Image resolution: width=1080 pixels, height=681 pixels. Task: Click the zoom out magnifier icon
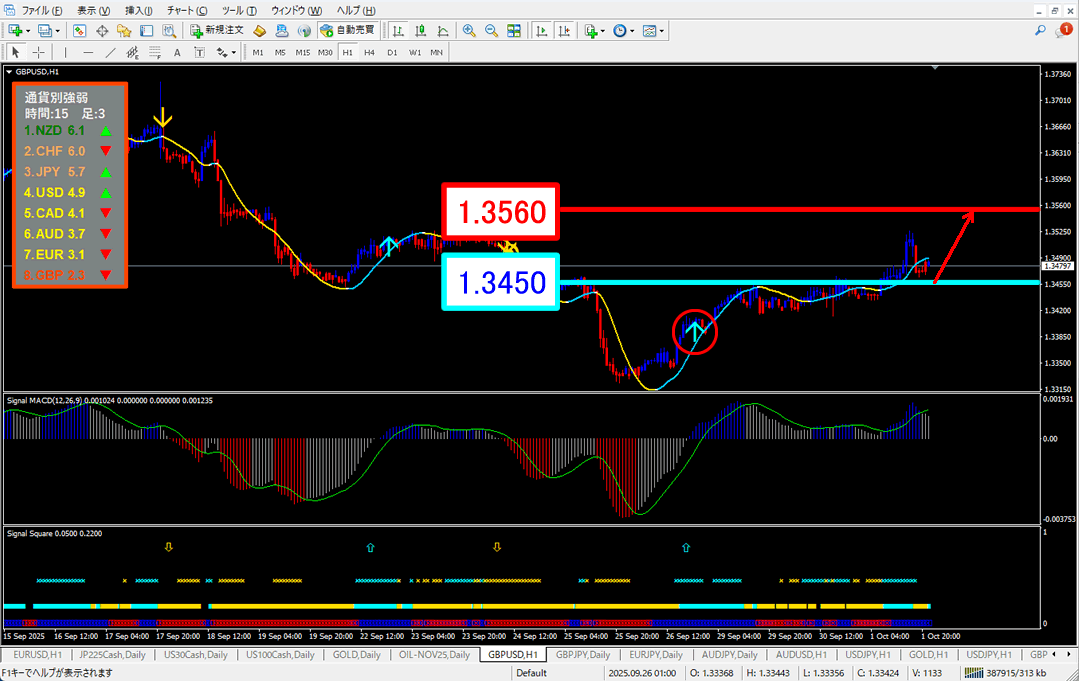click(491, 31)
